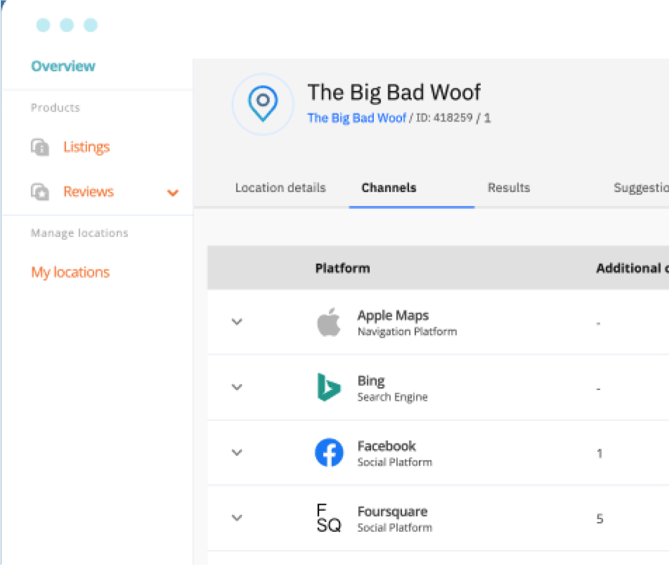The image size is (669, 565).
Task: Open Reviews in the sidebar
Action: 88,192
